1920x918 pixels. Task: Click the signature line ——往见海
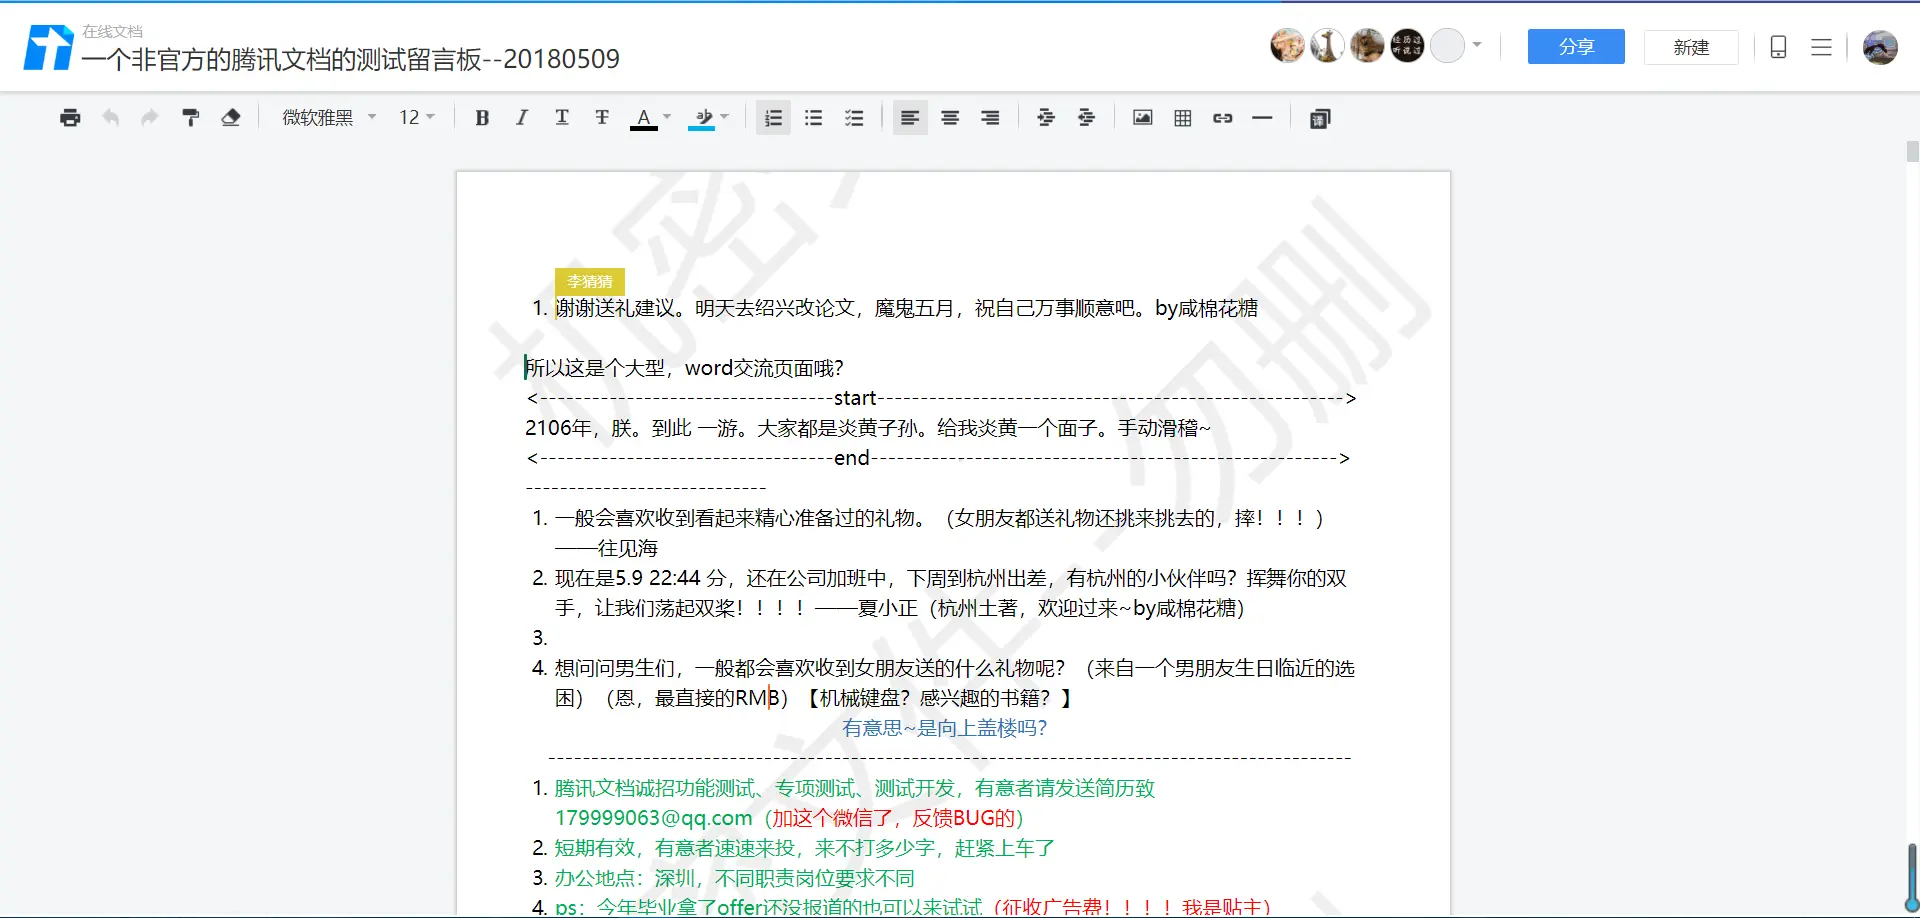click(607, 548)
